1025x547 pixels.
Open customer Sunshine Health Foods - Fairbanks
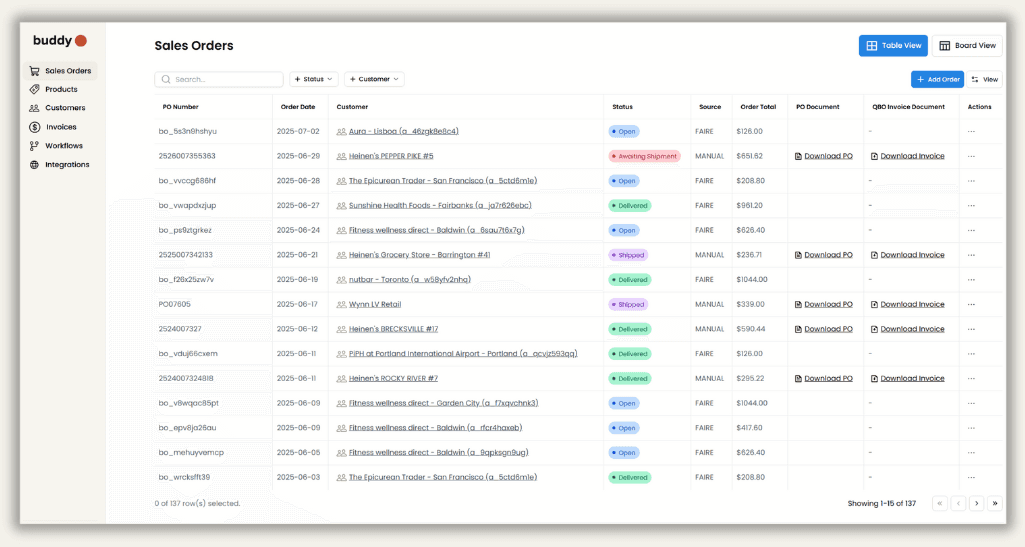(x=440, y=205)
